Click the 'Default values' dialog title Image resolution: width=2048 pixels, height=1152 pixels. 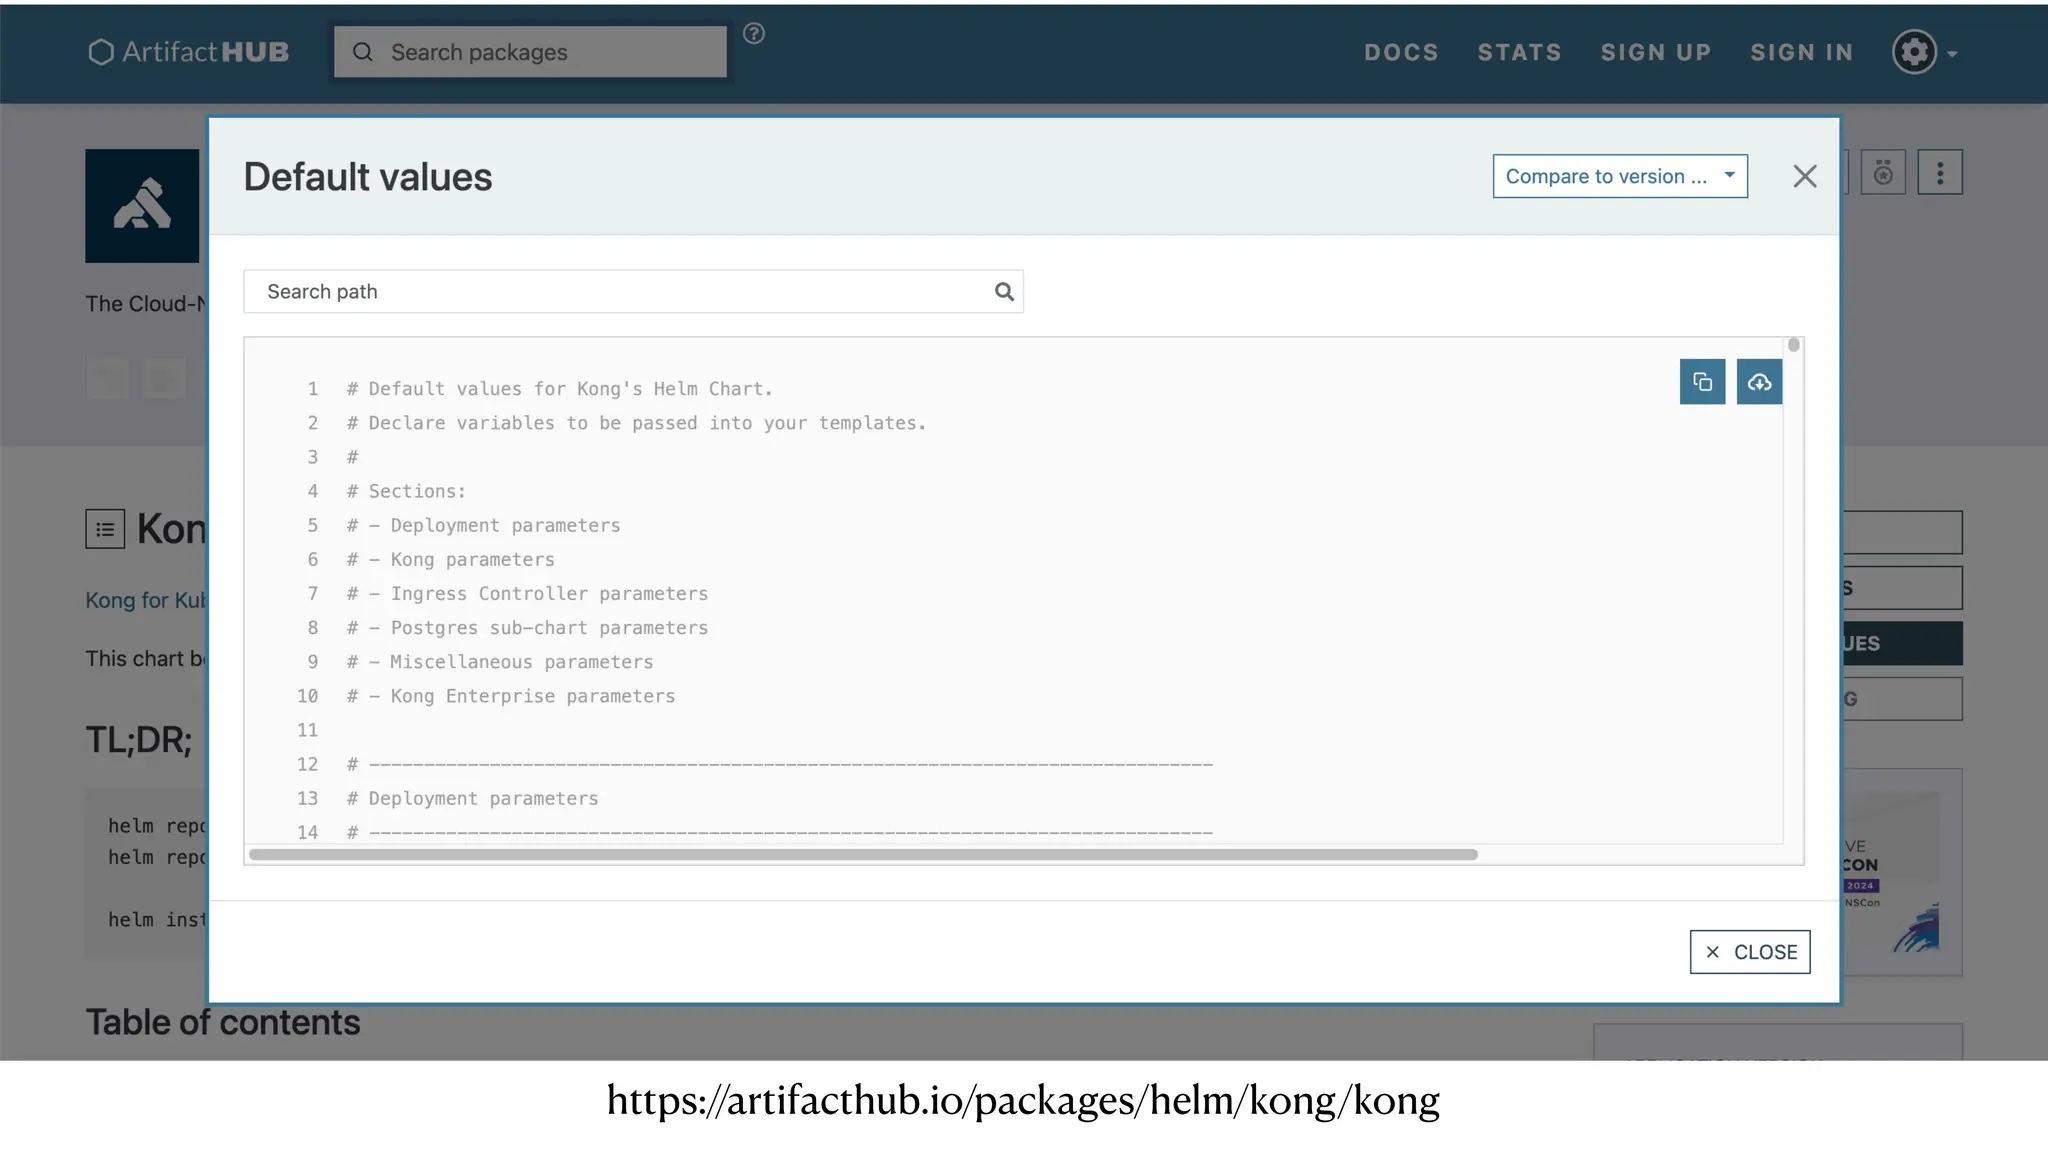pyautogui.click(x=368, y=177)
